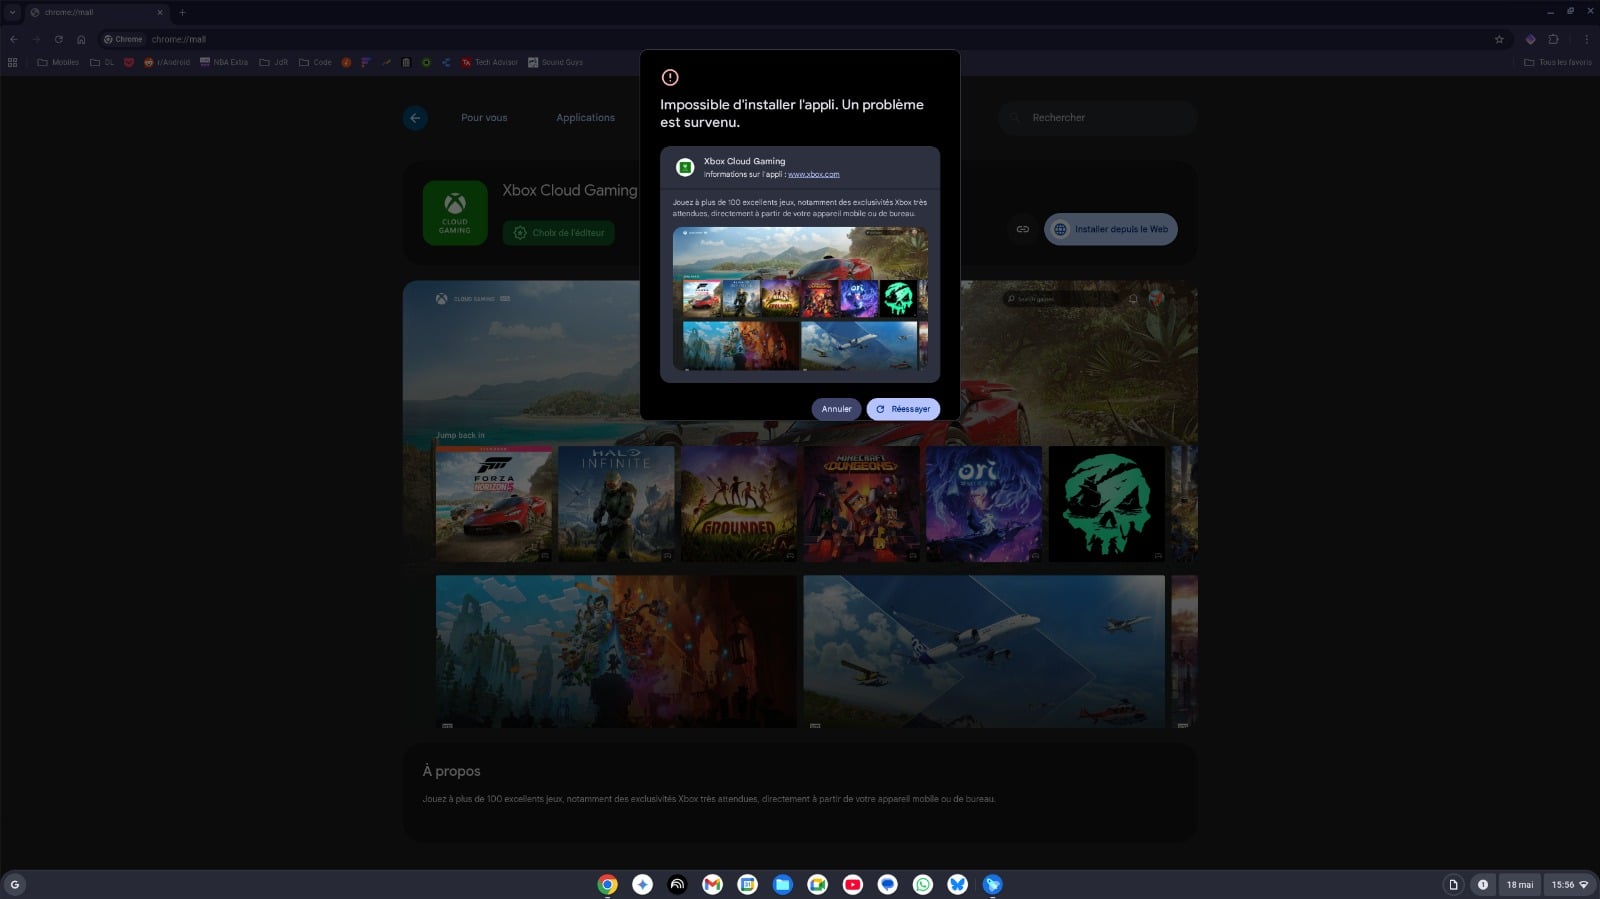This screenshot has width=1600, height=899.
Task: Open the Tous les favoris folder
Action: pyautogui.click(x=1558, y=62)
